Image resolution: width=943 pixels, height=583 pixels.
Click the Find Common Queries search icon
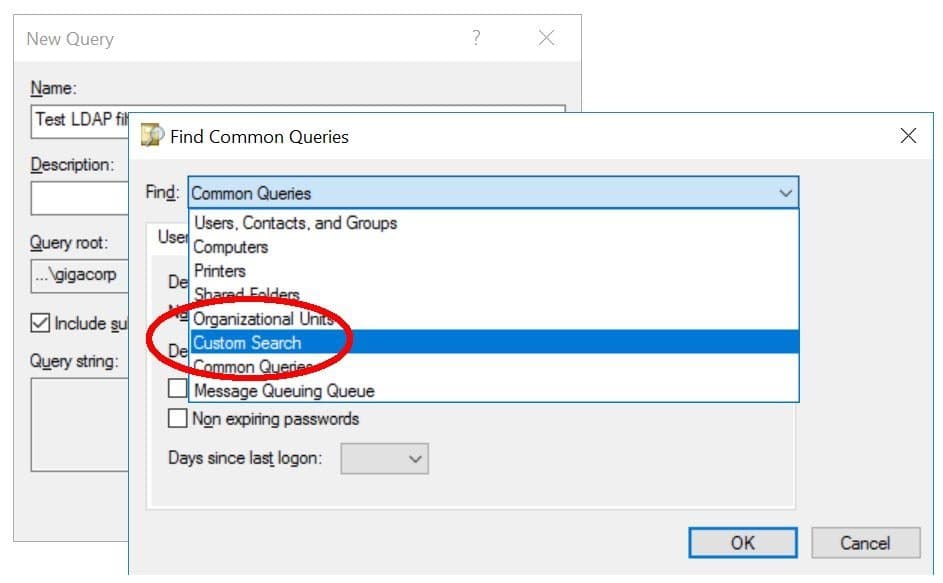[152, 135]
